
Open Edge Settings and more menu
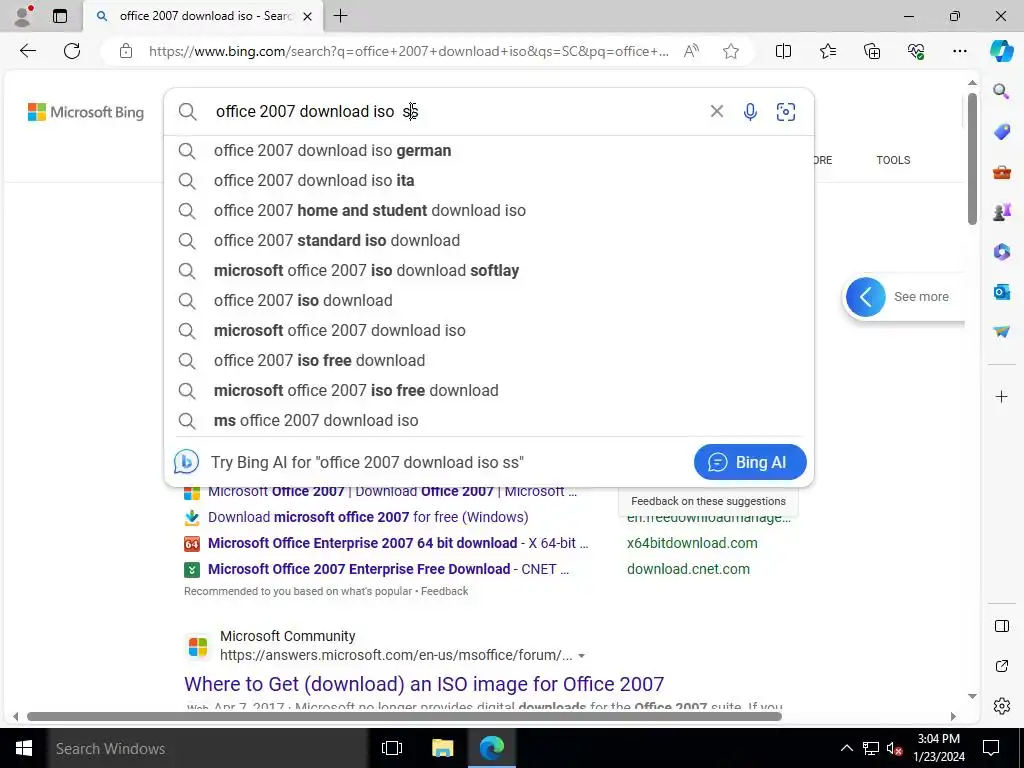click(959, 51)
